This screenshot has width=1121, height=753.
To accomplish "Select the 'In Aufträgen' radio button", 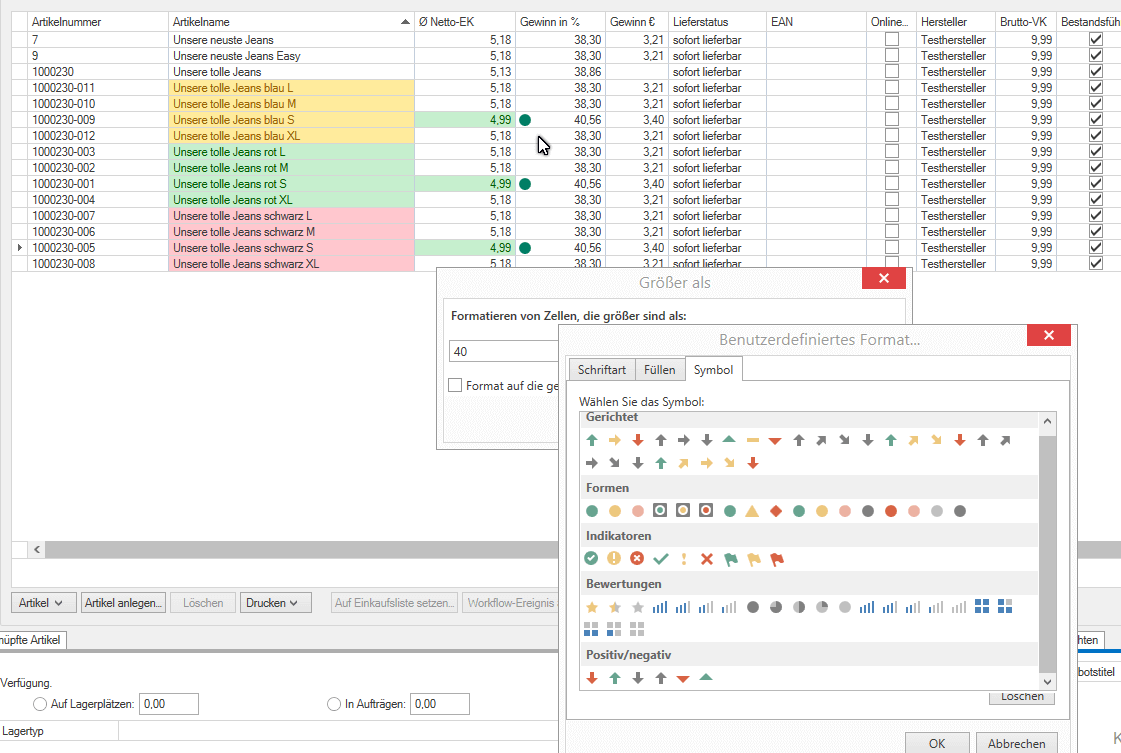I will pyautogui.click(x=334, y=704).
